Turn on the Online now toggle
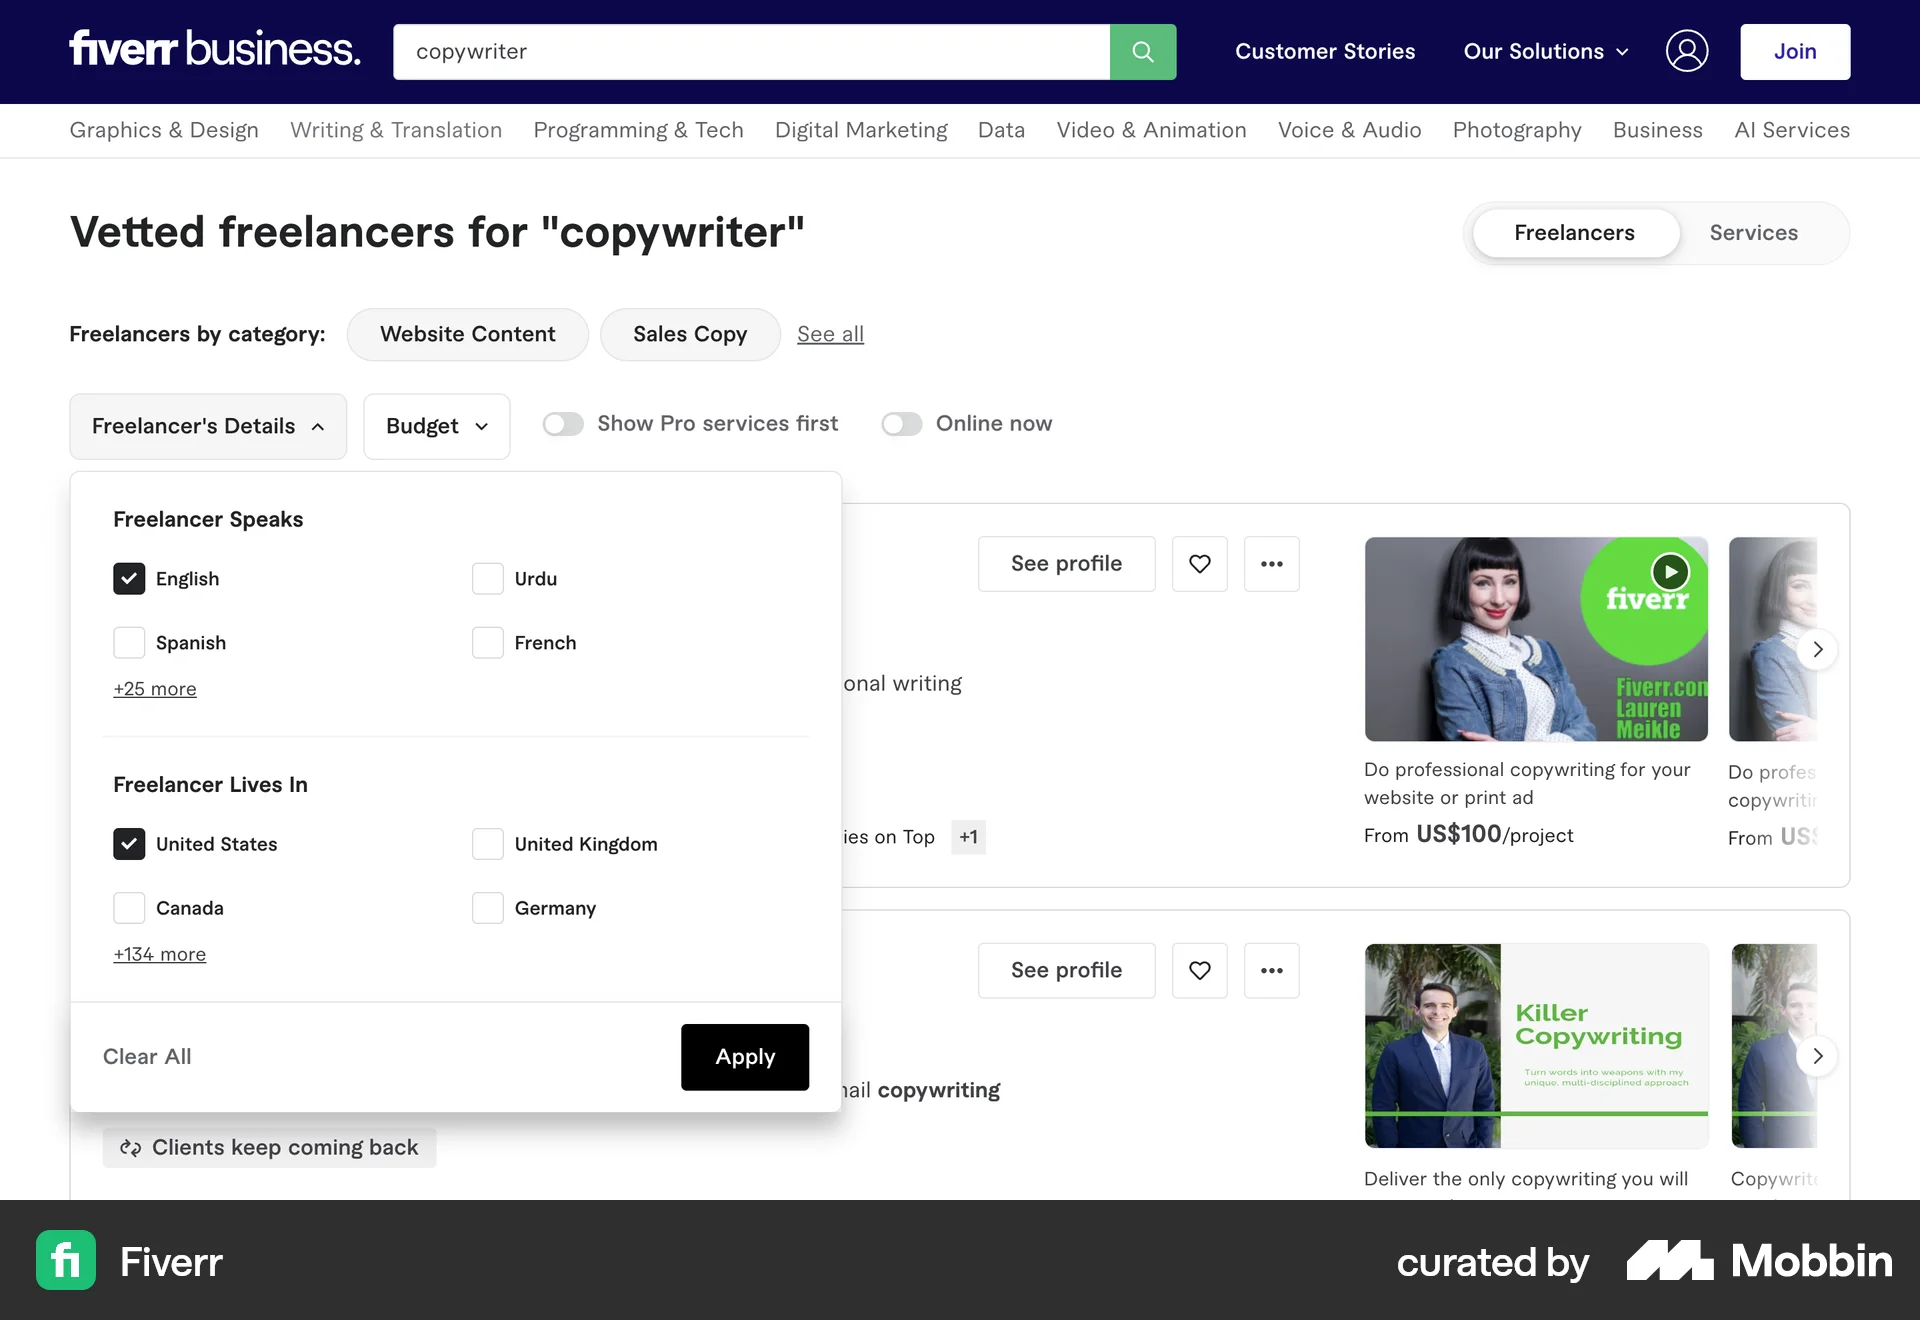This screenshot has height=1320, width=1920. 902,424
